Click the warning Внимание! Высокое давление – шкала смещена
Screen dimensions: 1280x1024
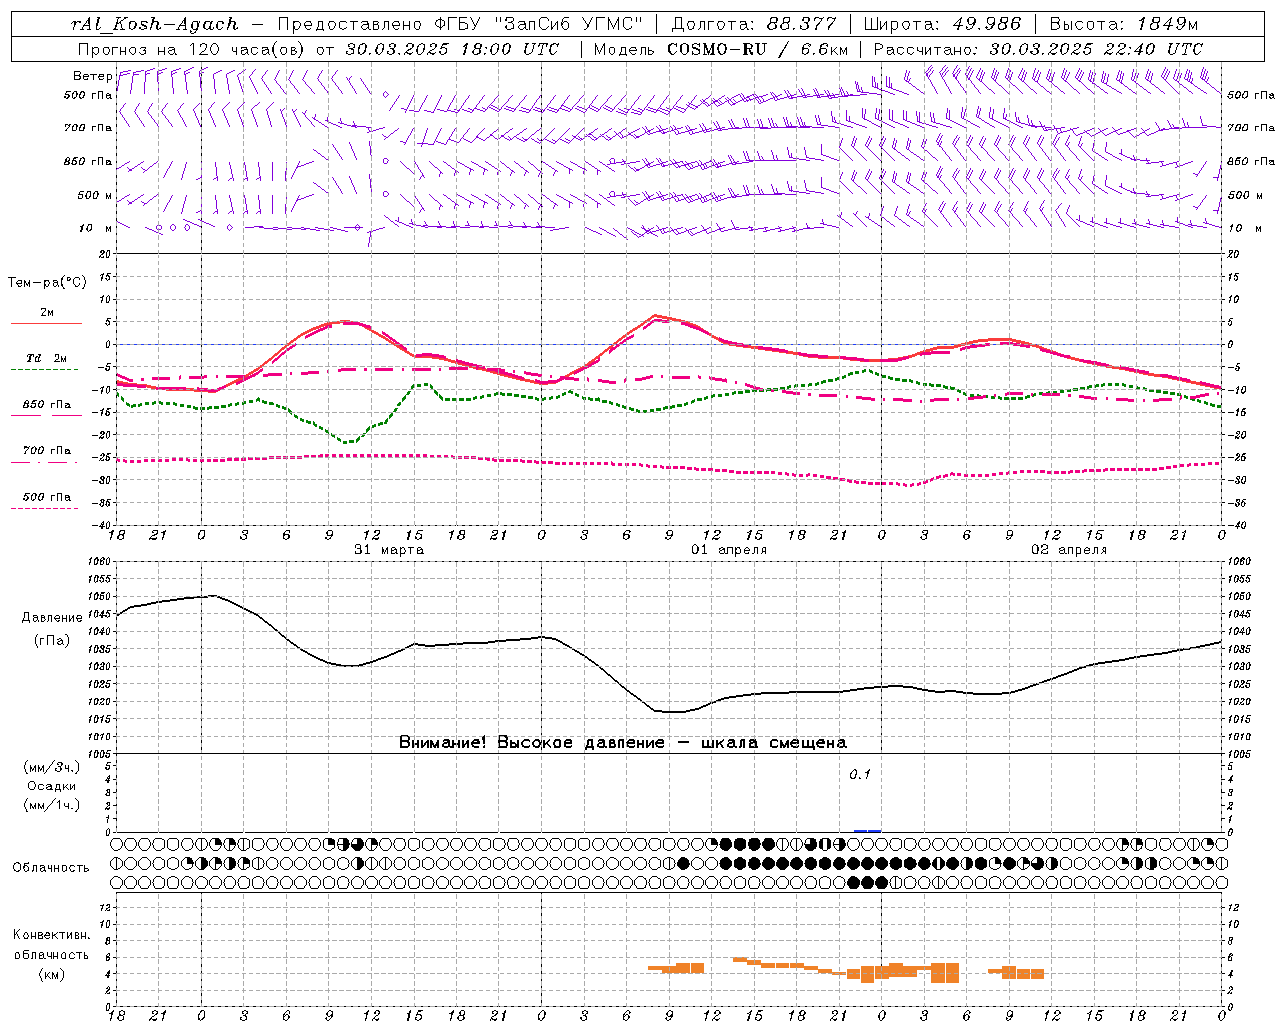pos(623,743)
